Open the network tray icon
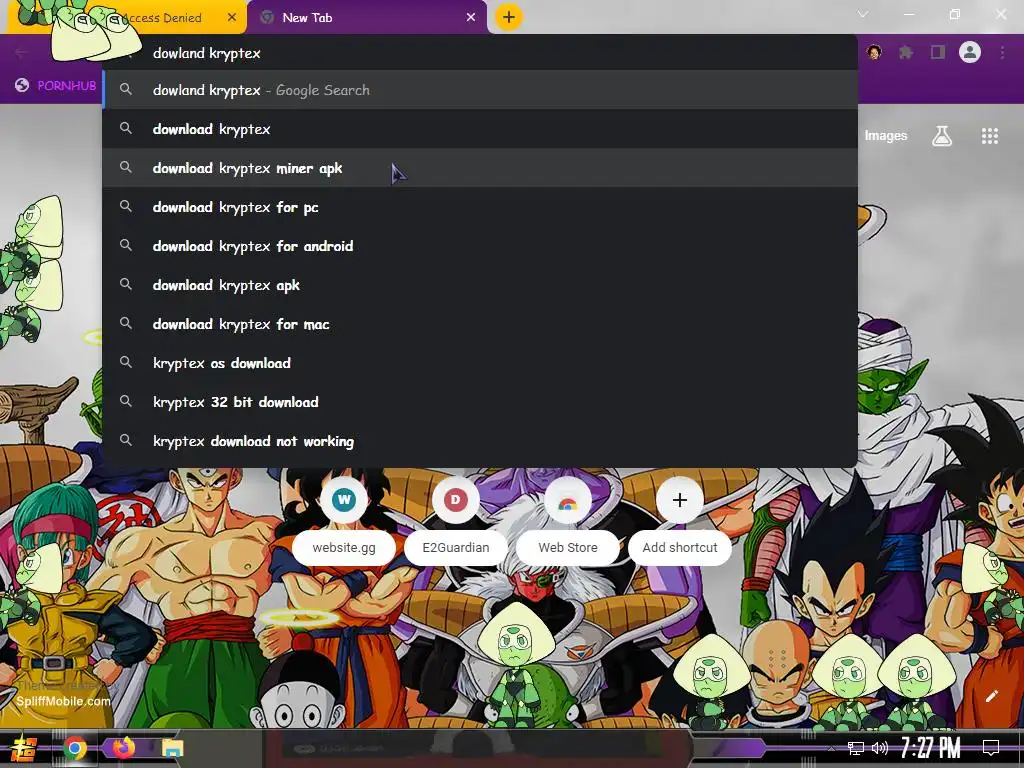 coord(856,748)
